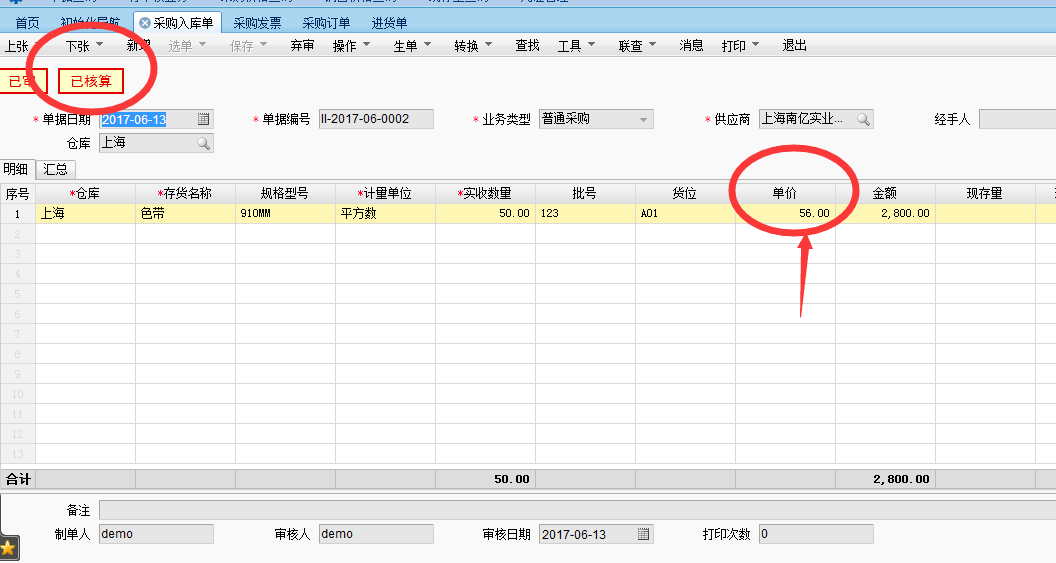Expand the 业务类型 dropdown
Screen dimensions: 1056x563
point(644,119)
